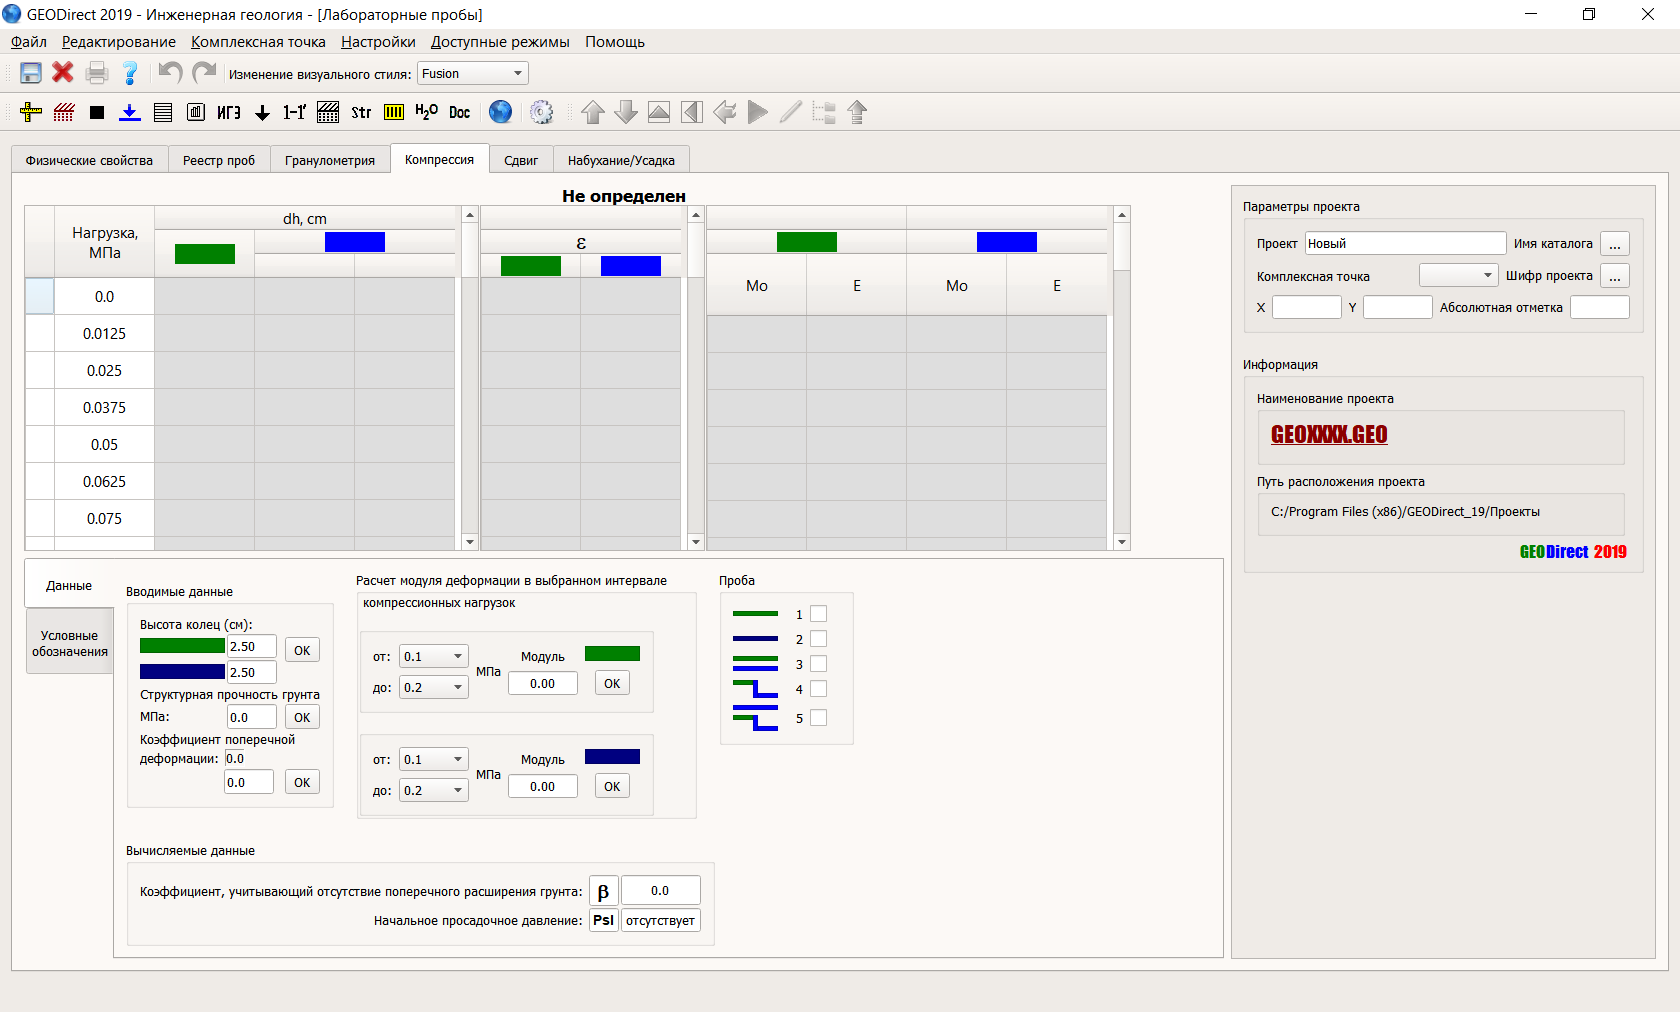Image resolution: width=1680 pixels, height=1012 pixels.
Task: Click the blue globe toolbar icon
Action: coord(501,112)
